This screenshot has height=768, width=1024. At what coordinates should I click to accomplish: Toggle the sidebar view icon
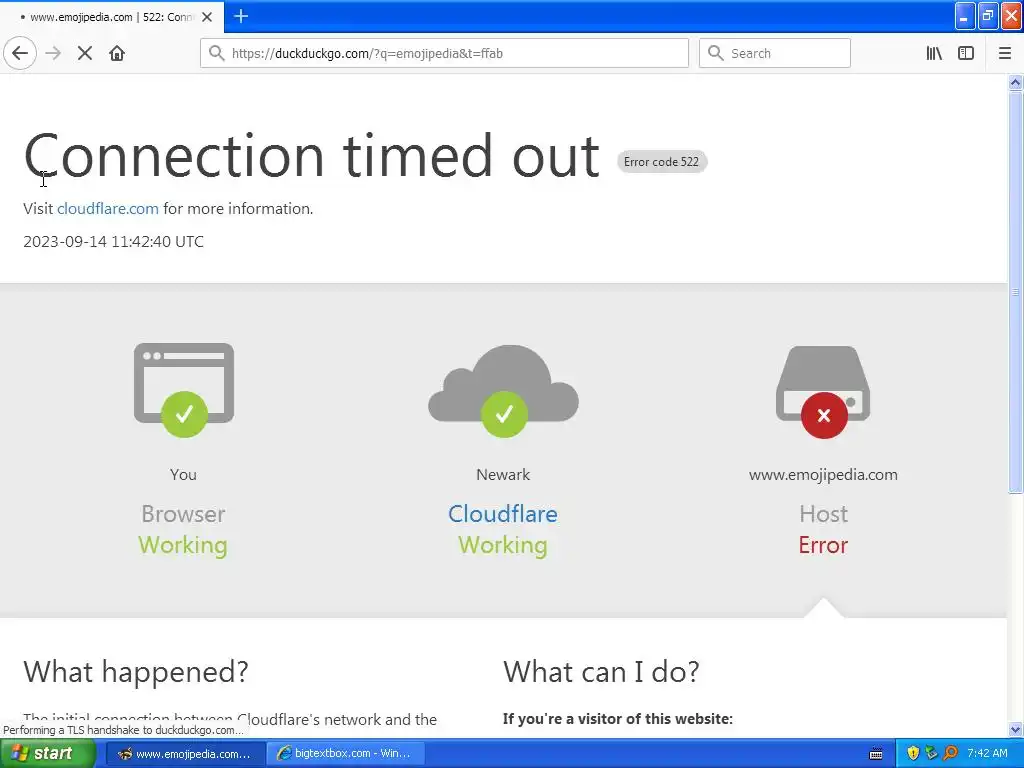pyautogui.click(x=966, y=54)
